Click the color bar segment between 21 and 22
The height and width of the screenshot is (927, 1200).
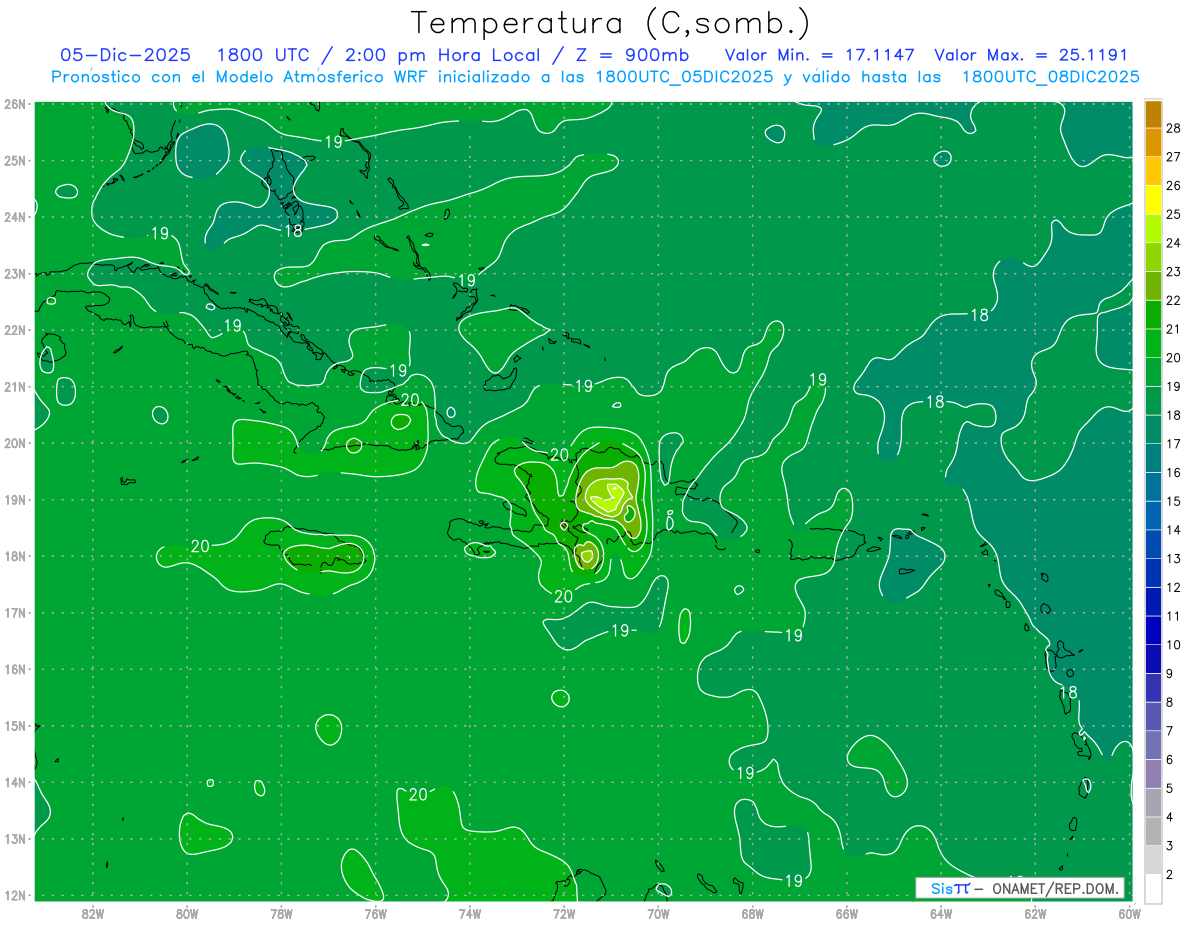(1153, 315)
